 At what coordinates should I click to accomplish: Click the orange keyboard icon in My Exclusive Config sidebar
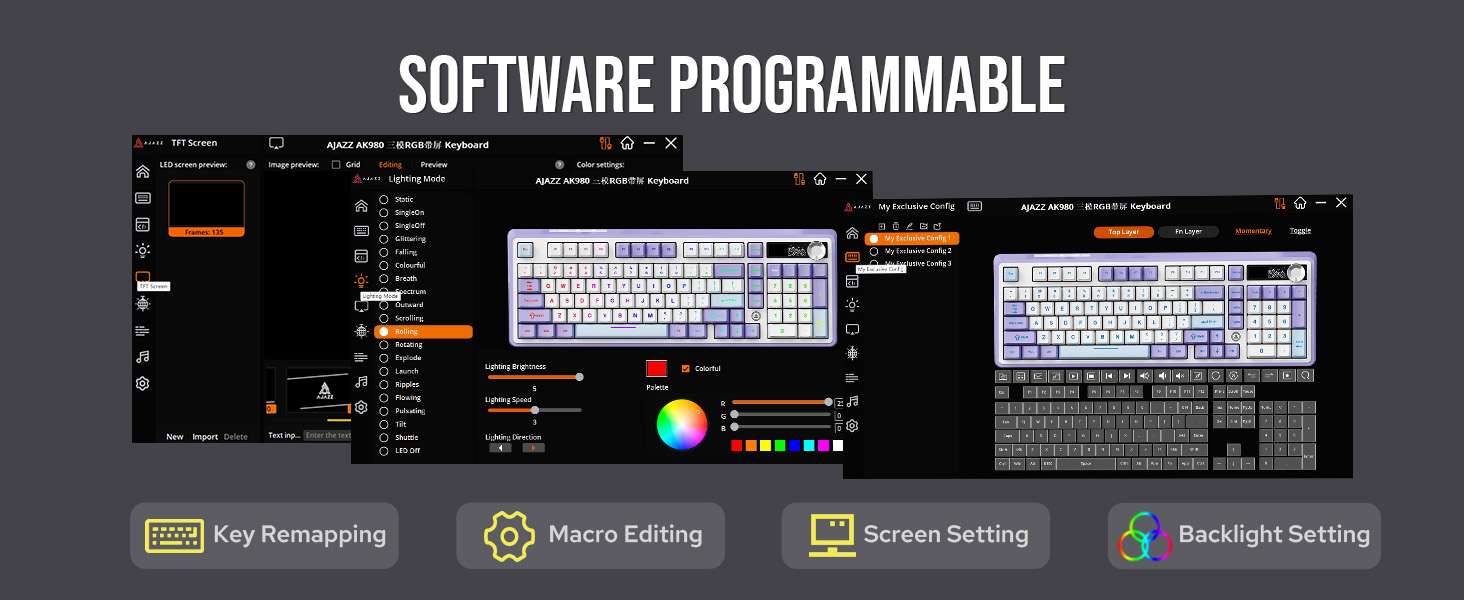[x=852, y=257]
